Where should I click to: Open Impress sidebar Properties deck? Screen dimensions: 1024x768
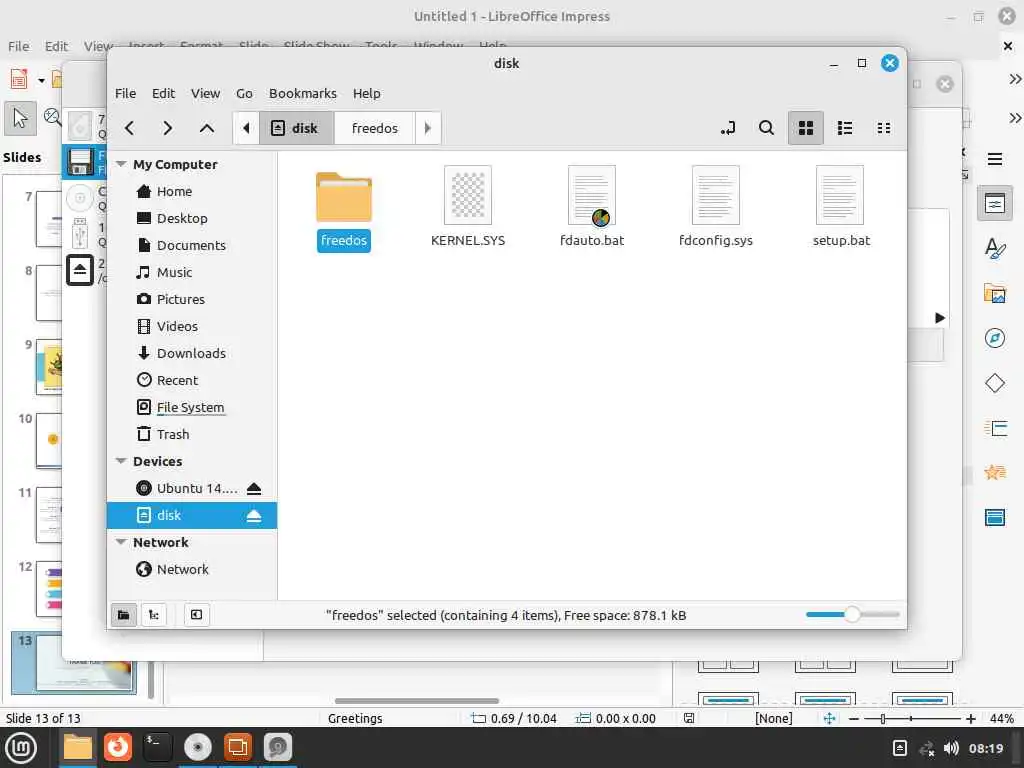coord(995,204)
